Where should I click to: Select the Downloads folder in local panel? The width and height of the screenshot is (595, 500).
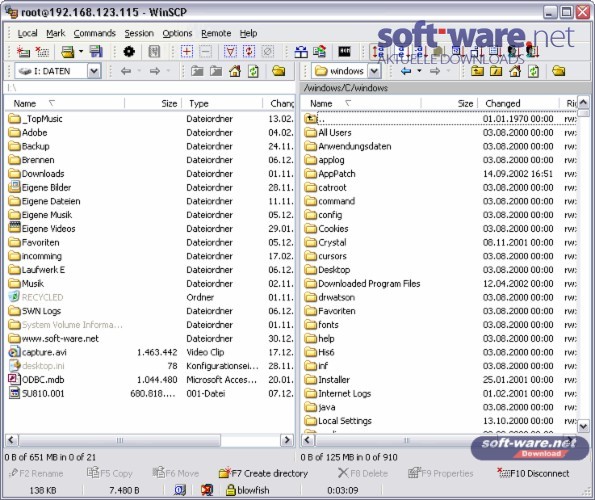pos(36,174)
